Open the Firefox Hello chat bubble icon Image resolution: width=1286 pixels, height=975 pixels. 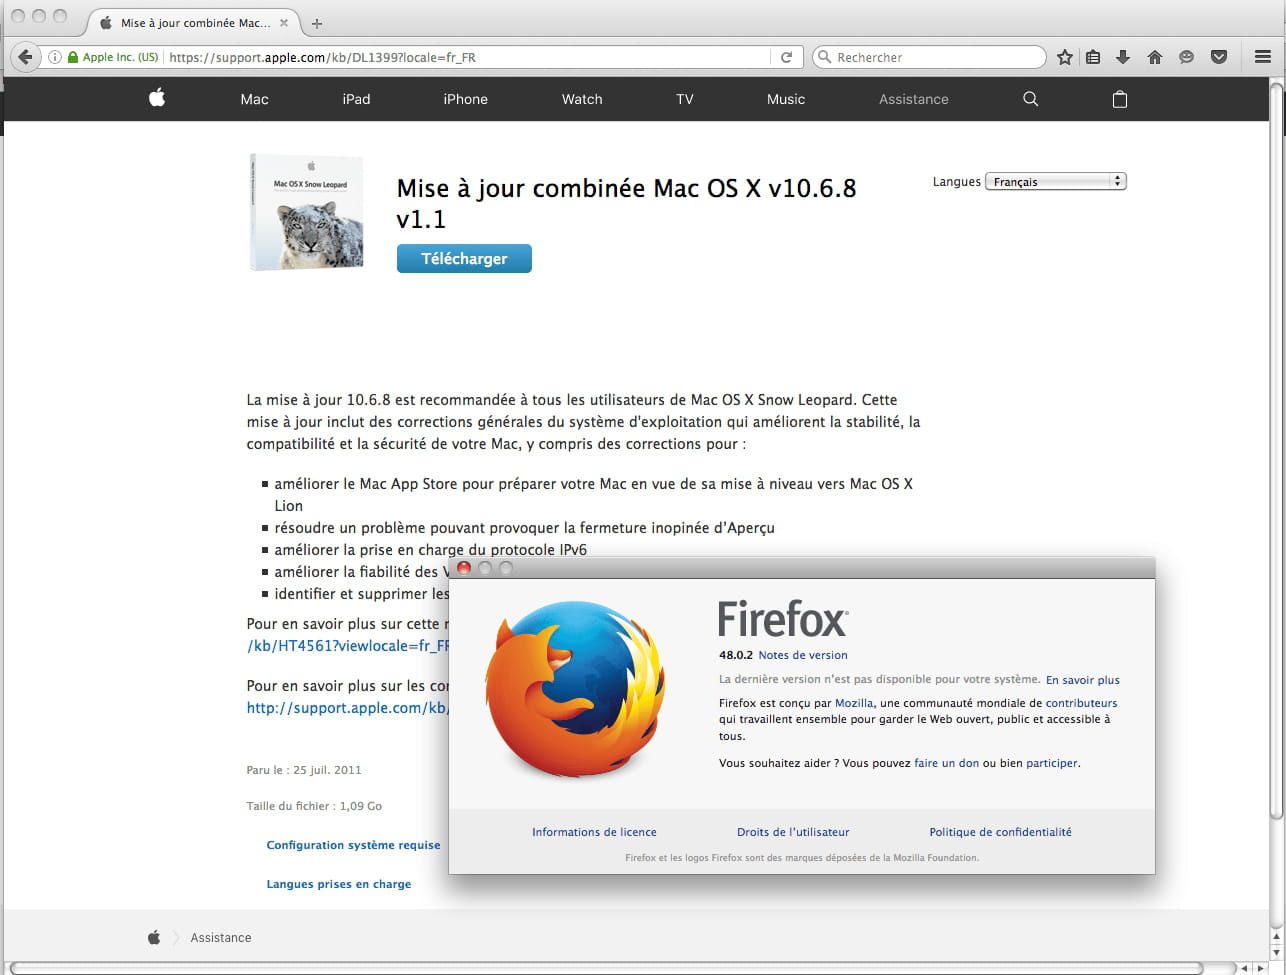pyautogui.click(x=1187, y=57)
